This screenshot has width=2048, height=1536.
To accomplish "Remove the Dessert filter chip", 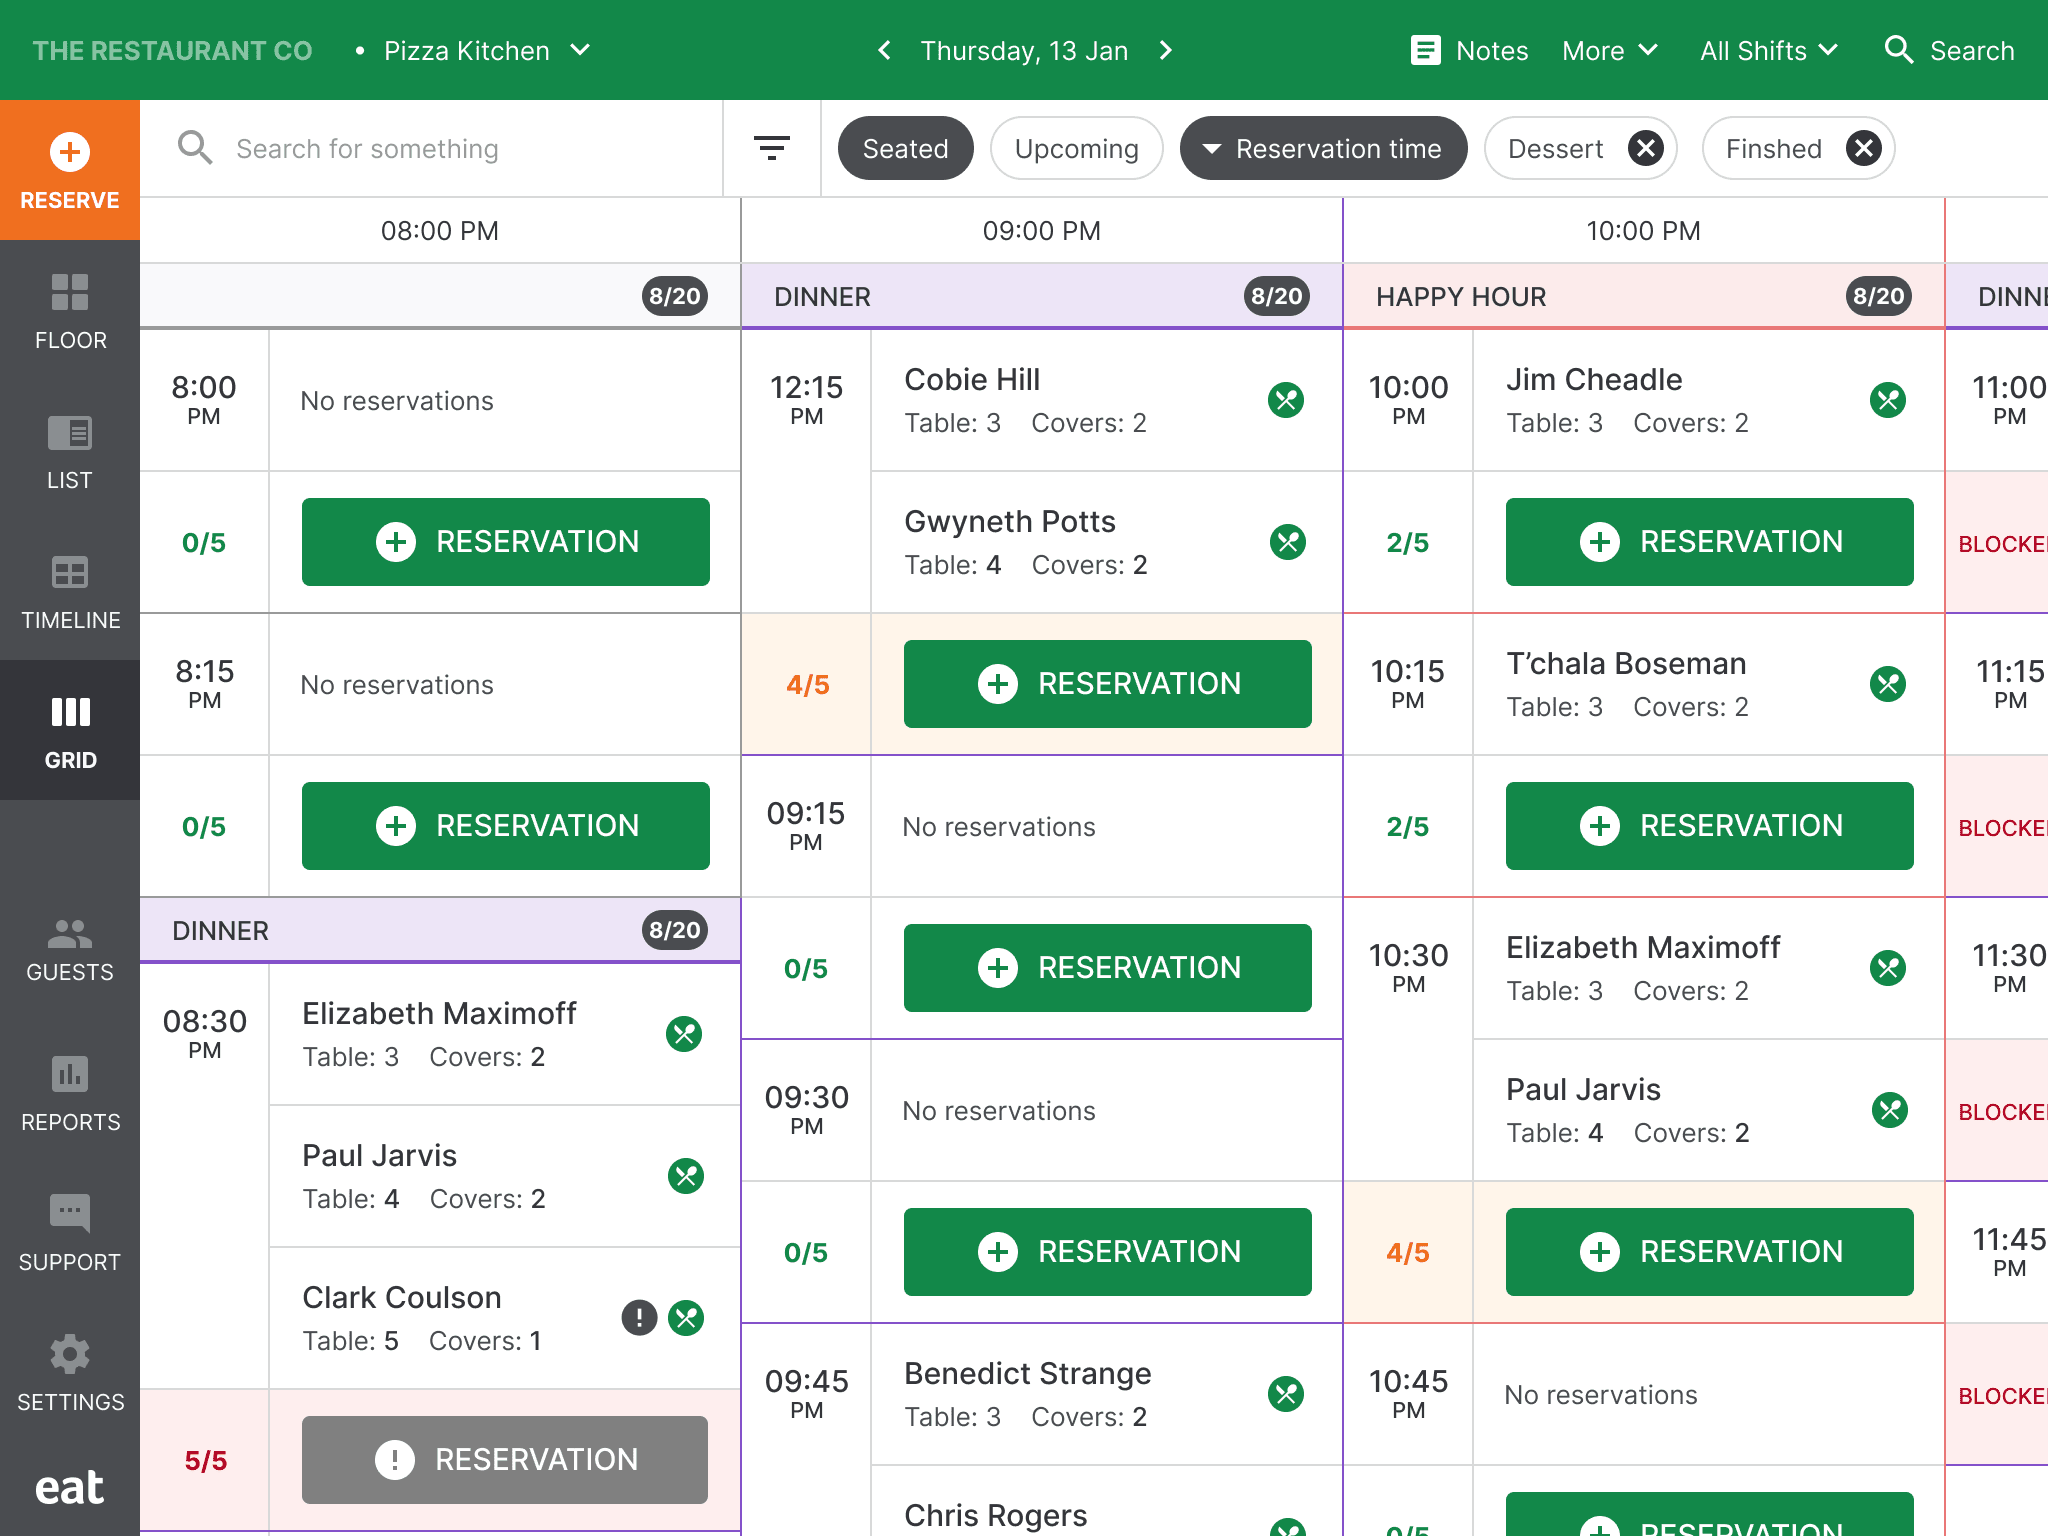I will (x=1645, y=148).
